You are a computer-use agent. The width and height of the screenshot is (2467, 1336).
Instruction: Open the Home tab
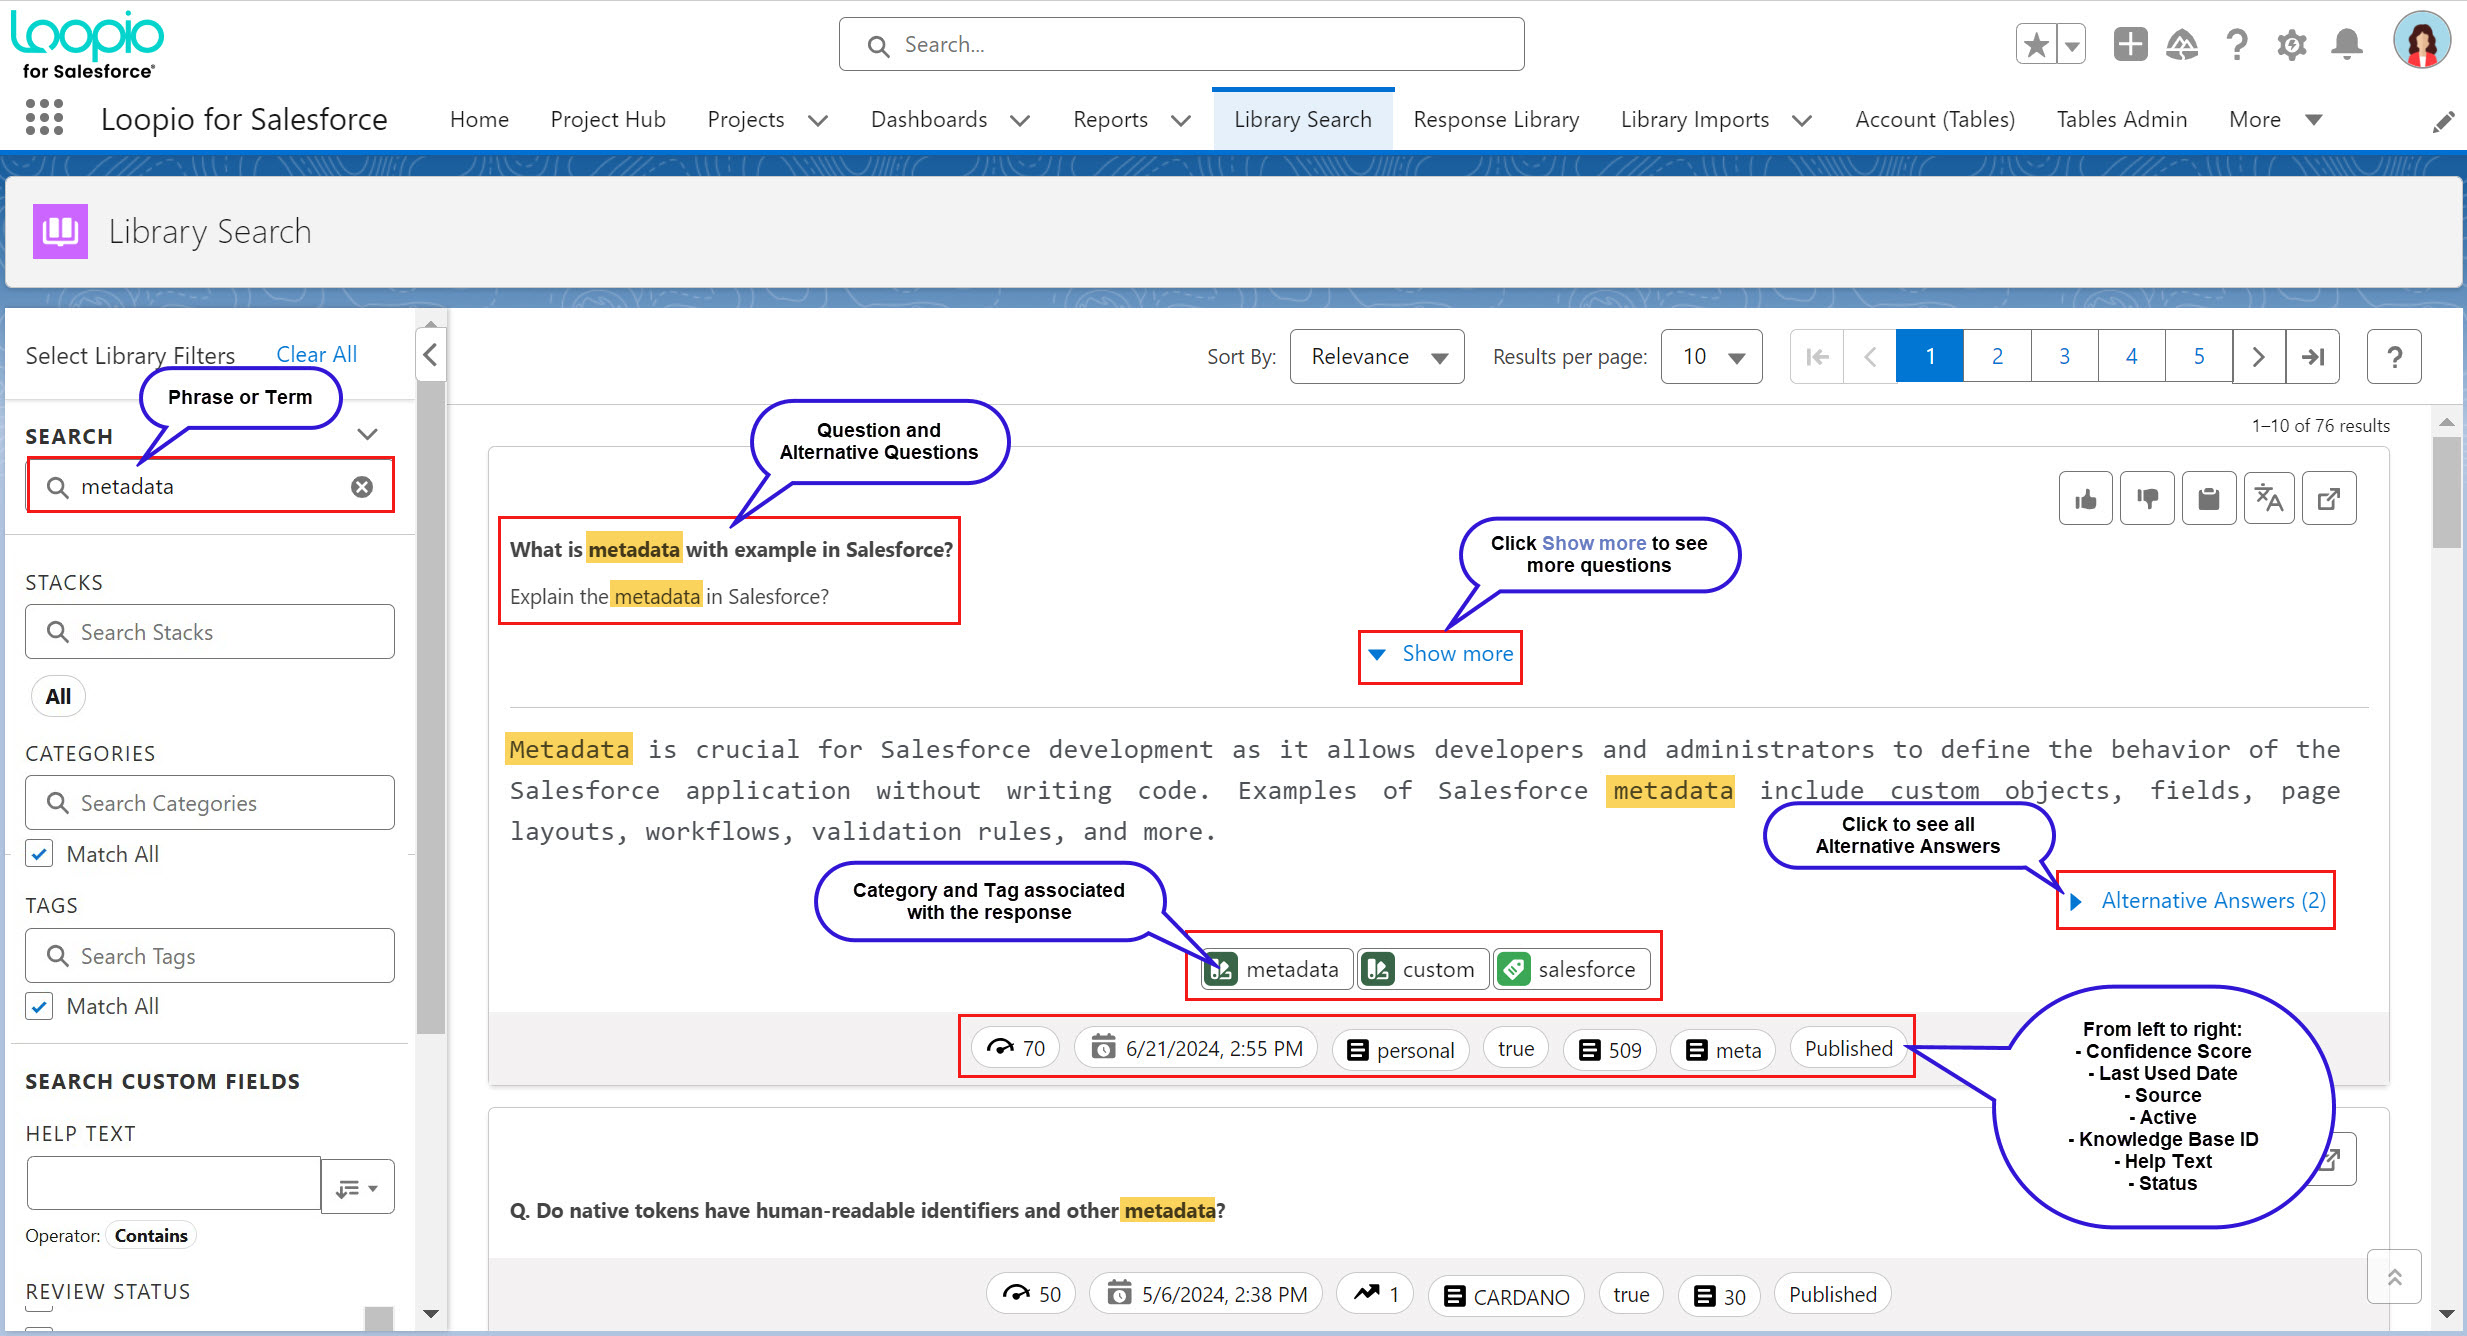pyautogui.click(x=479, y=119)
